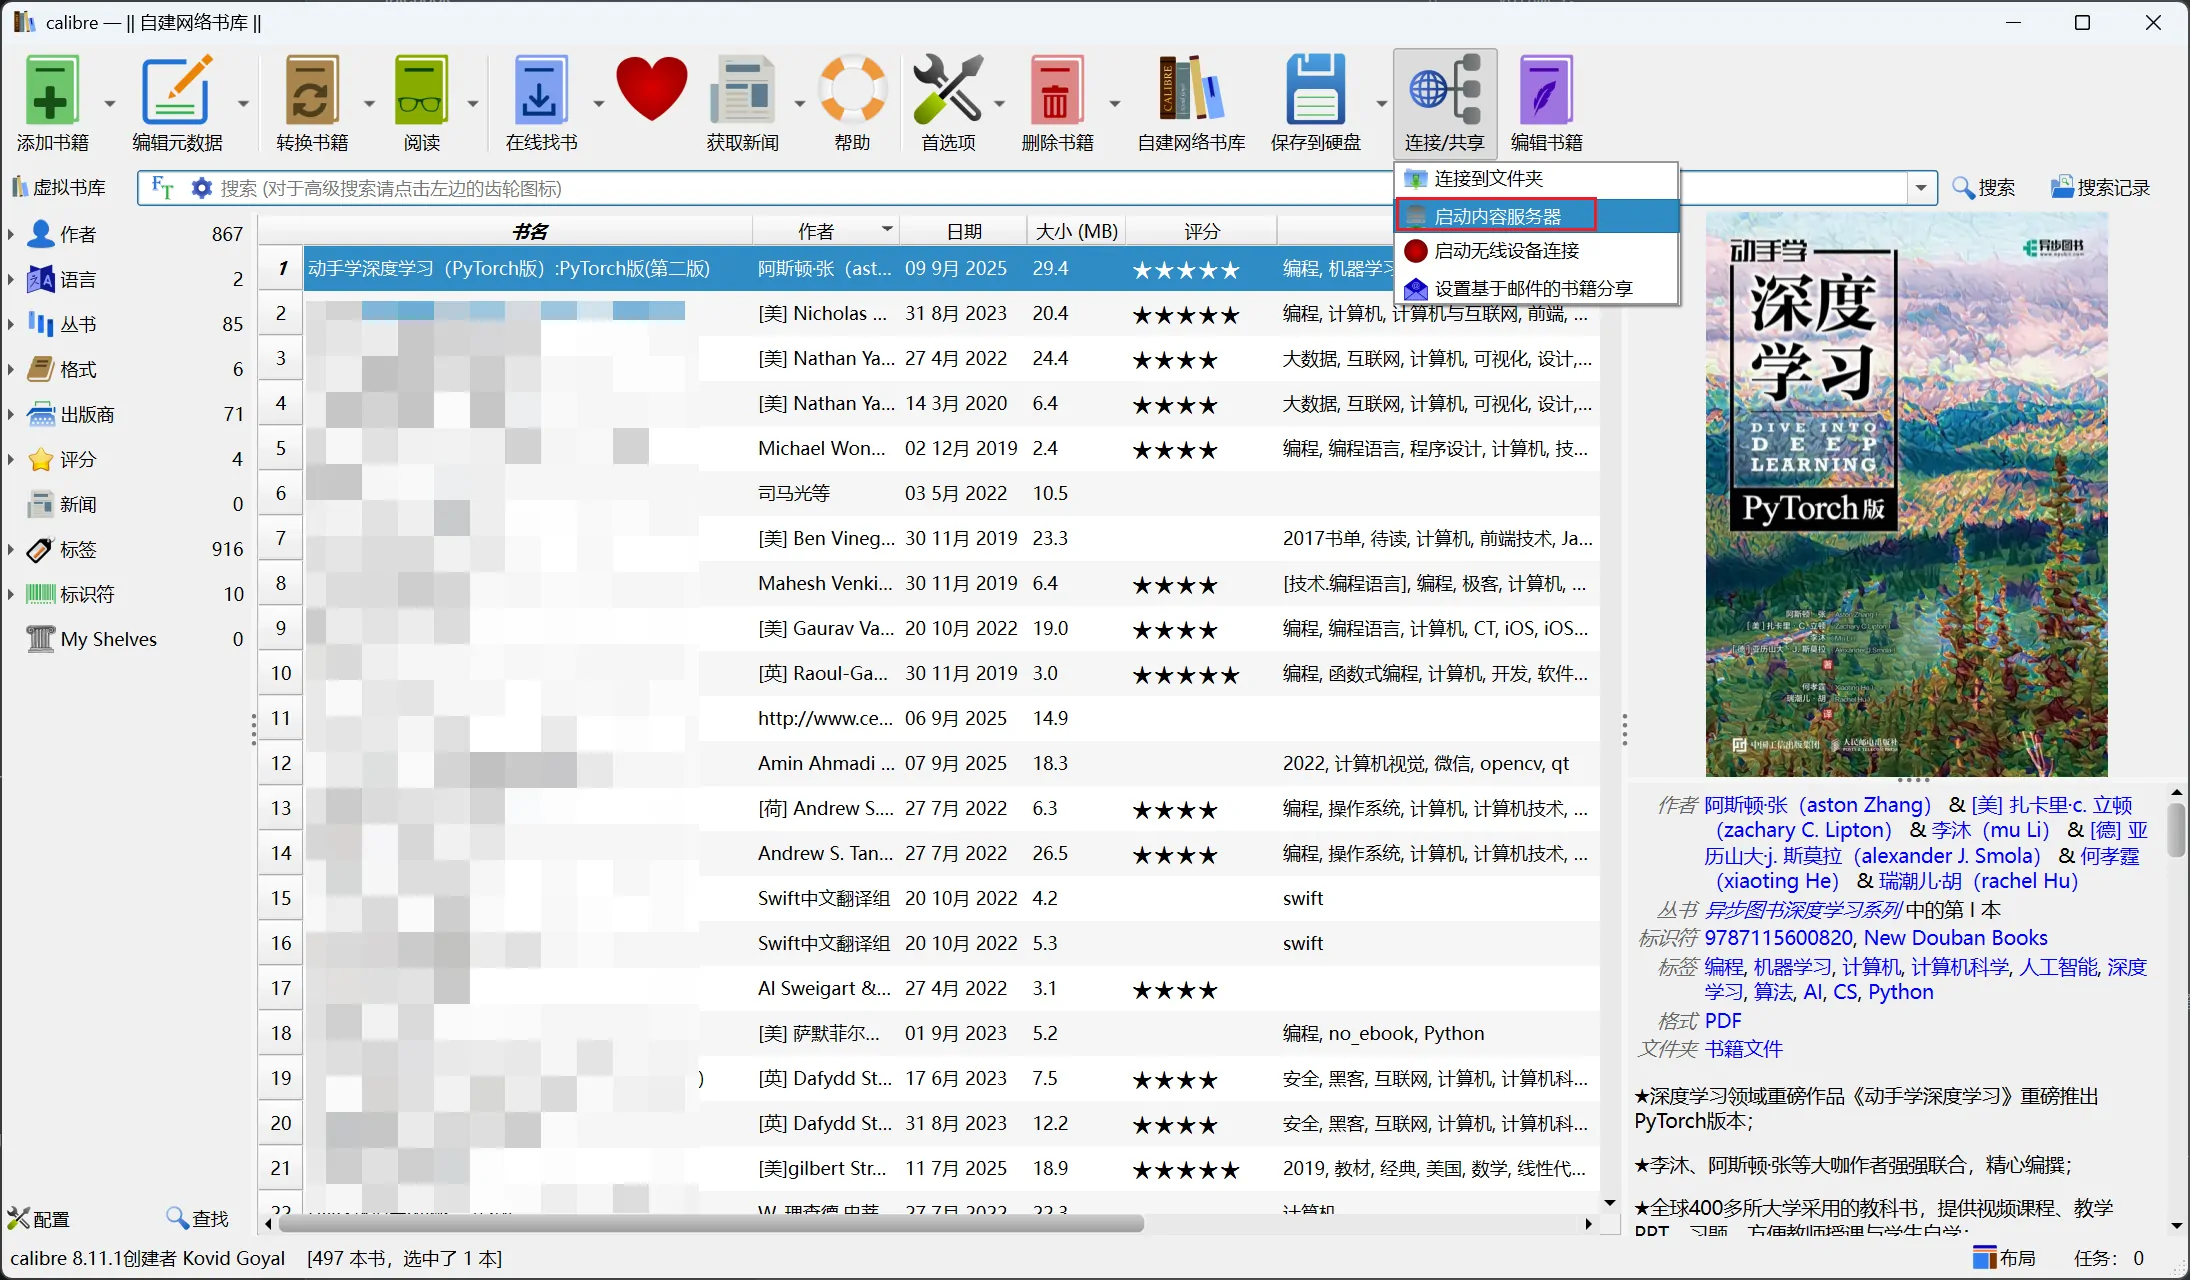Click Save to disk (保存到硬盘) icon

click(x=1315, y=104)
